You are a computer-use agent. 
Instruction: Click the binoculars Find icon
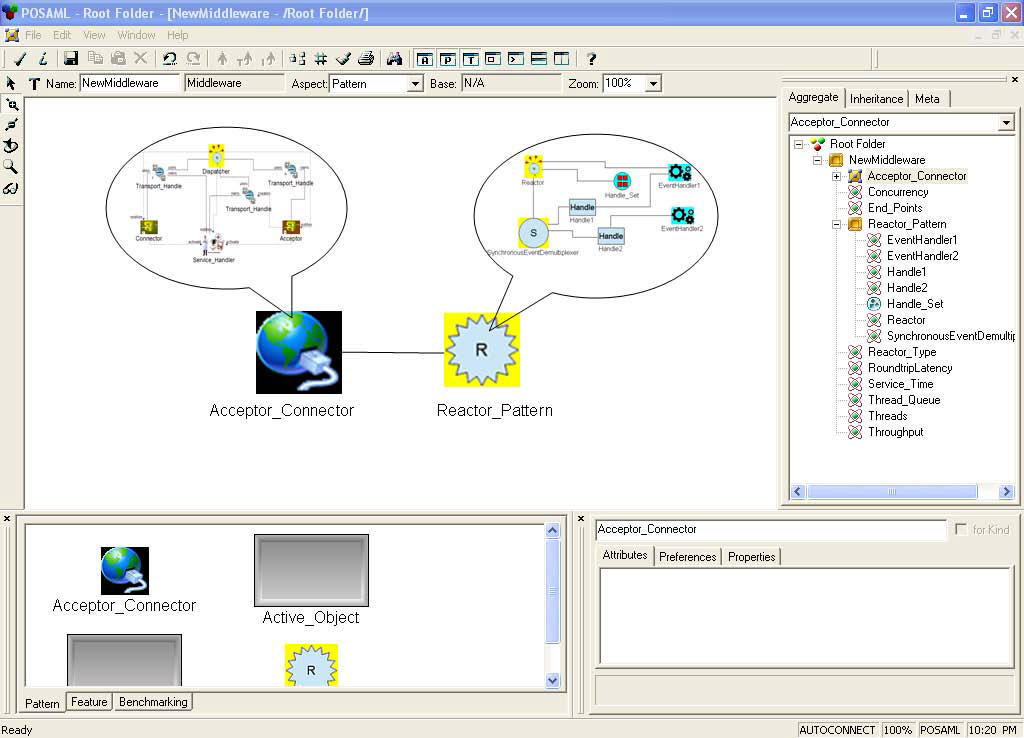pos(394,59)
